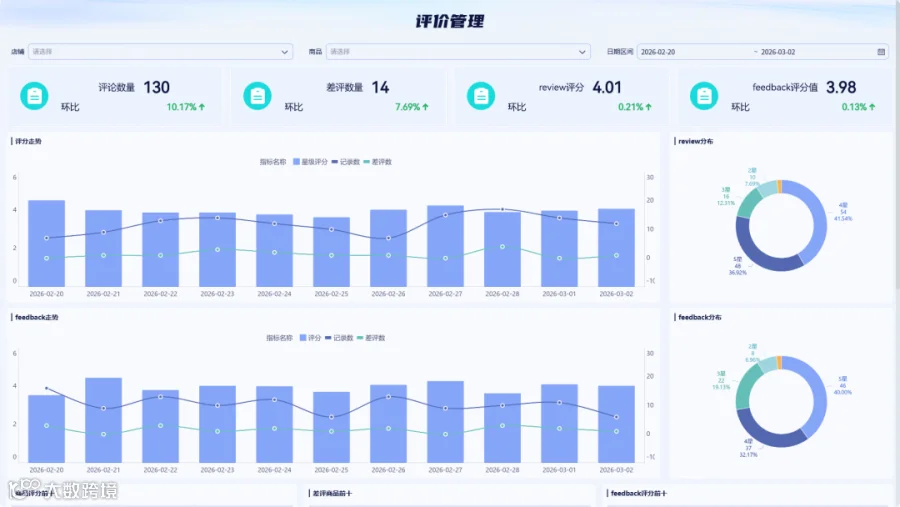Click the 2026-02-27 bar in 评分走势 chart
The image size is (900, 507).
(x=445, y=246)
